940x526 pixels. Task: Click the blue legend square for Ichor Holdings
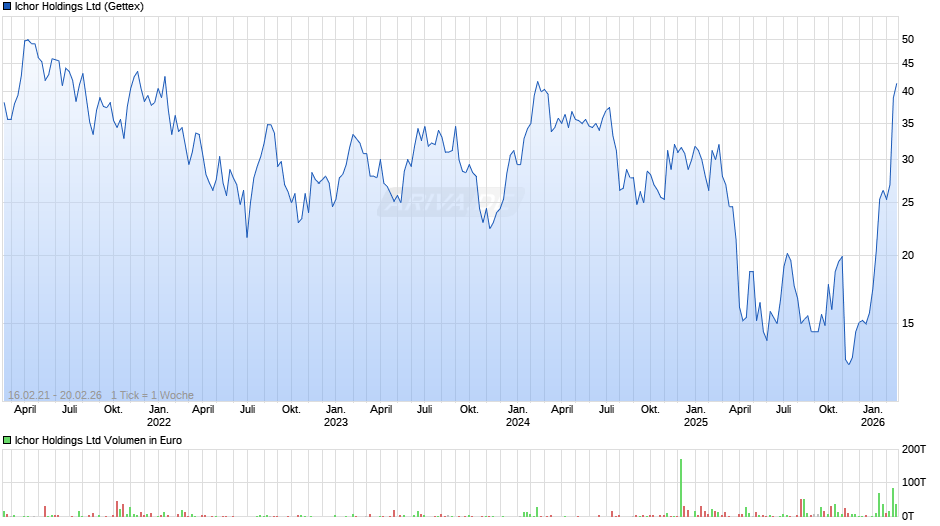7,7
